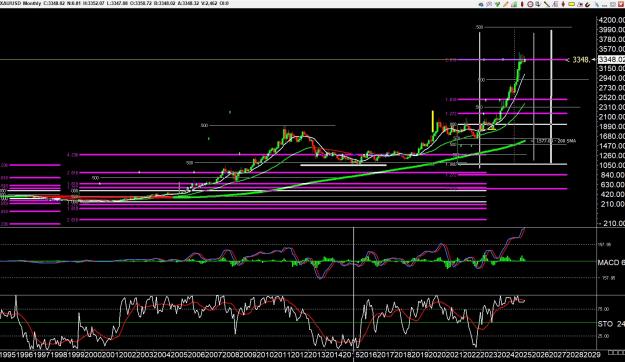Click the MACD indicator panel label
The image size is (625, 362).
pos(611,262)
